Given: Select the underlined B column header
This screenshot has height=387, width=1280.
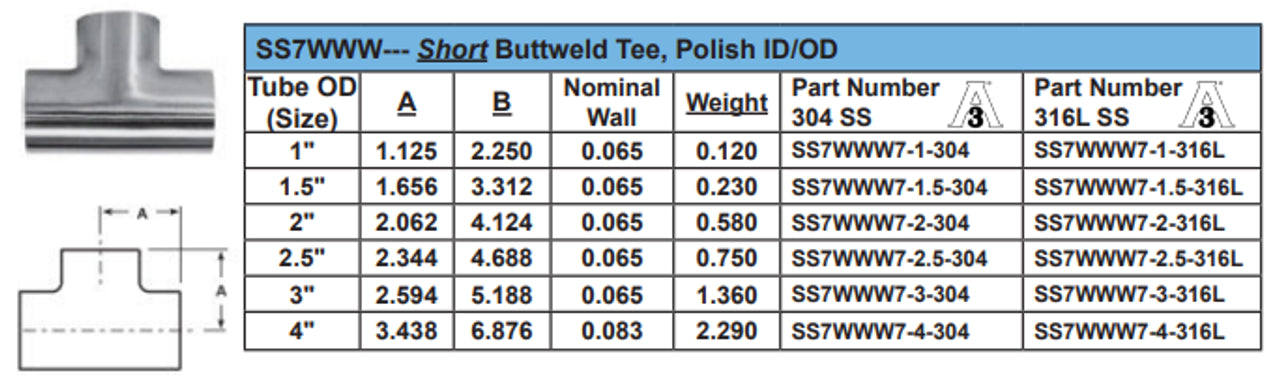Looking at the screenshot, I should [x=502, y=103].
